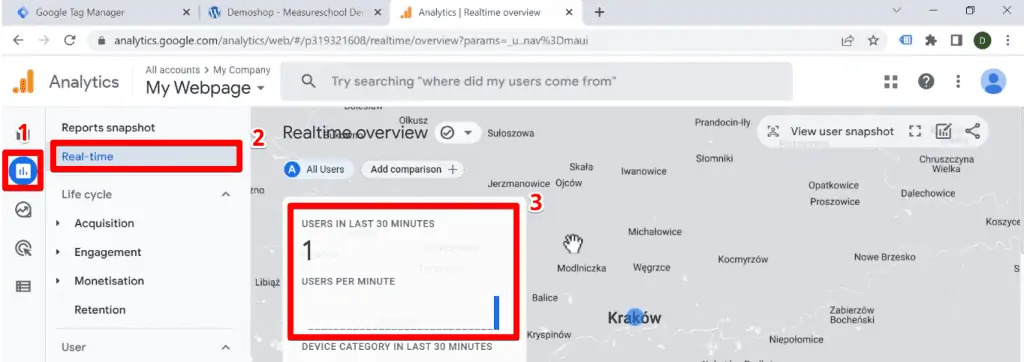Enter fullscreen map view icon
1024x362 pixels.
tap(915, 131)
